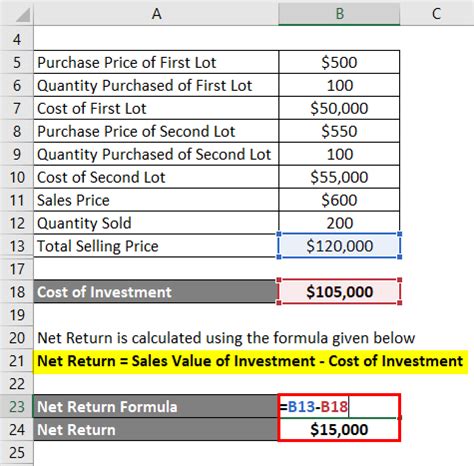474x466 pixels.
Task: Select row 22 header
Action: click(17, 384)
